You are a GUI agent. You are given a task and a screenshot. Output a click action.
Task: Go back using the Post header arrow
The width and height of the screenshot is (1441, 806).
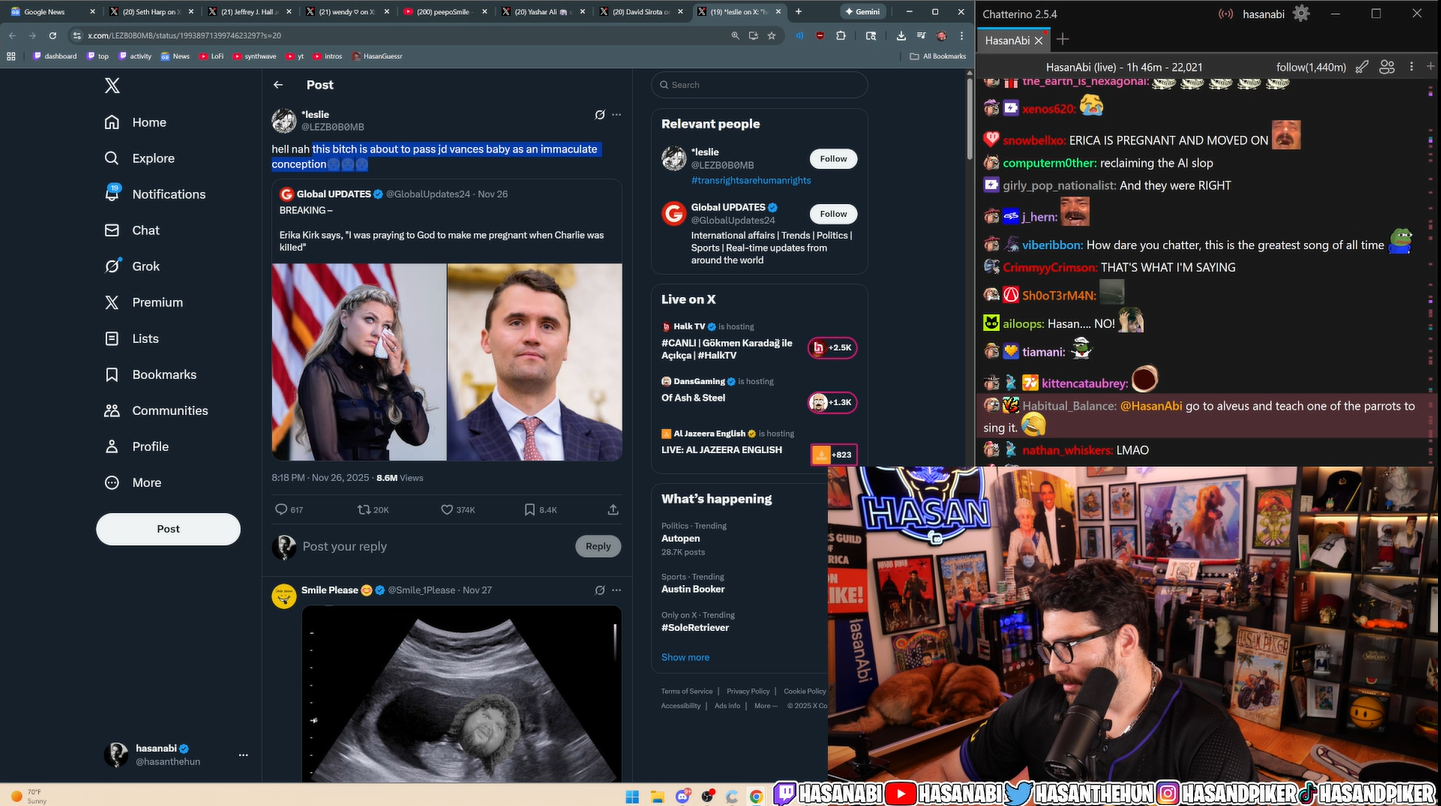[278, 85]
